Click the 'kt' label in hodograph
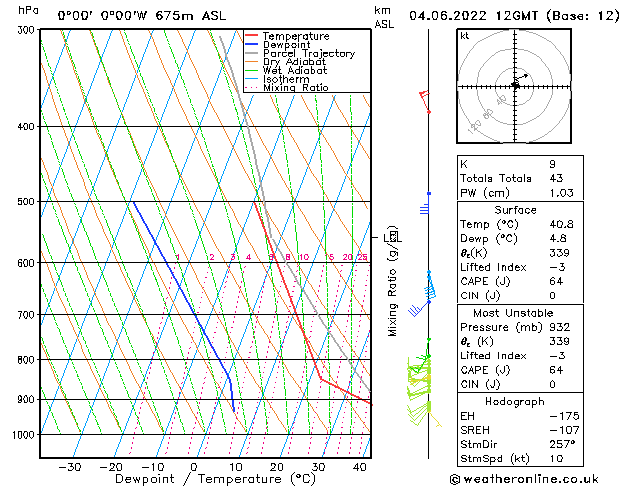Viewport: 629px width, 486px height. tap(464, 35)
